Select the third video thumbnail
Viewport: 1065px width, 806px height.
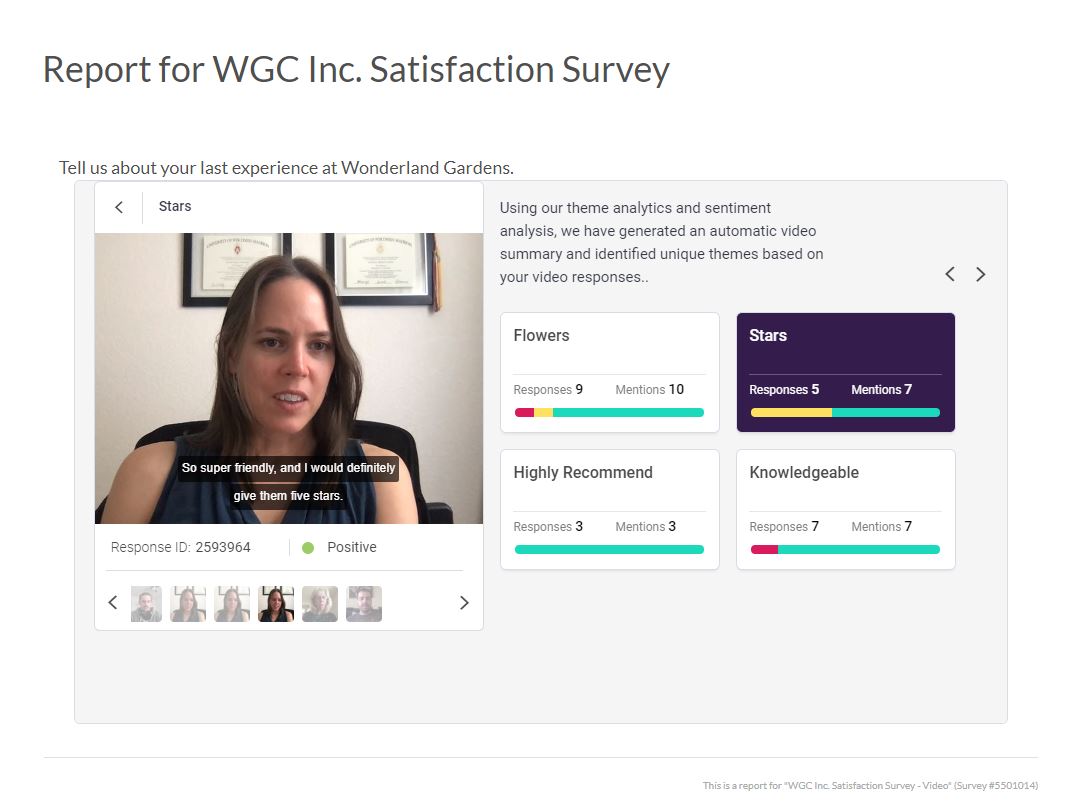coord(232,604)
